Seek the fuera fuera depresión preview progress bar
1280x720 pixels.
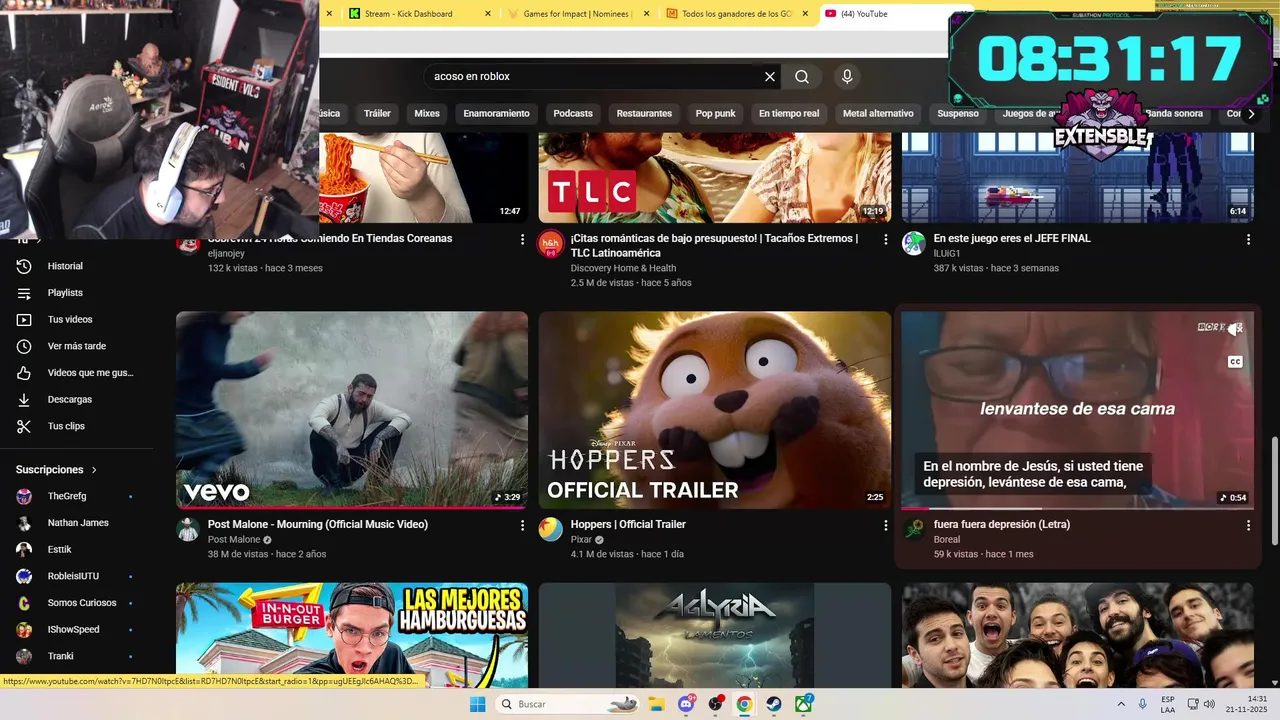1077,508
